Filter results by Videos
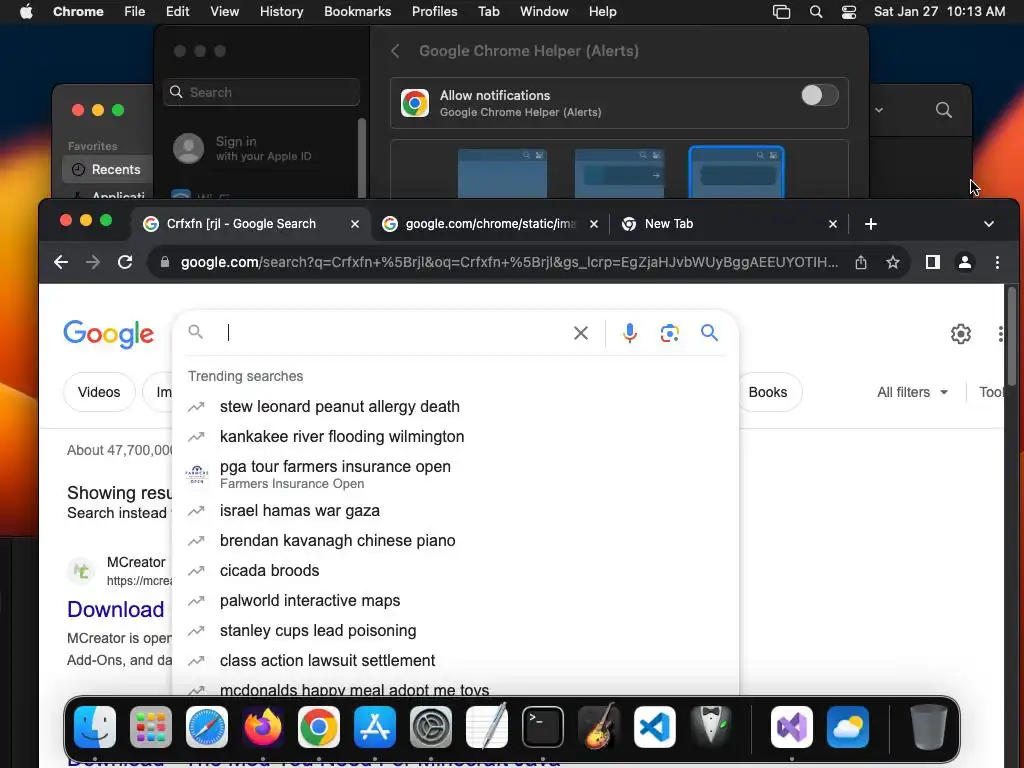This screenshot has height=768, width=1024. [99, 392]
